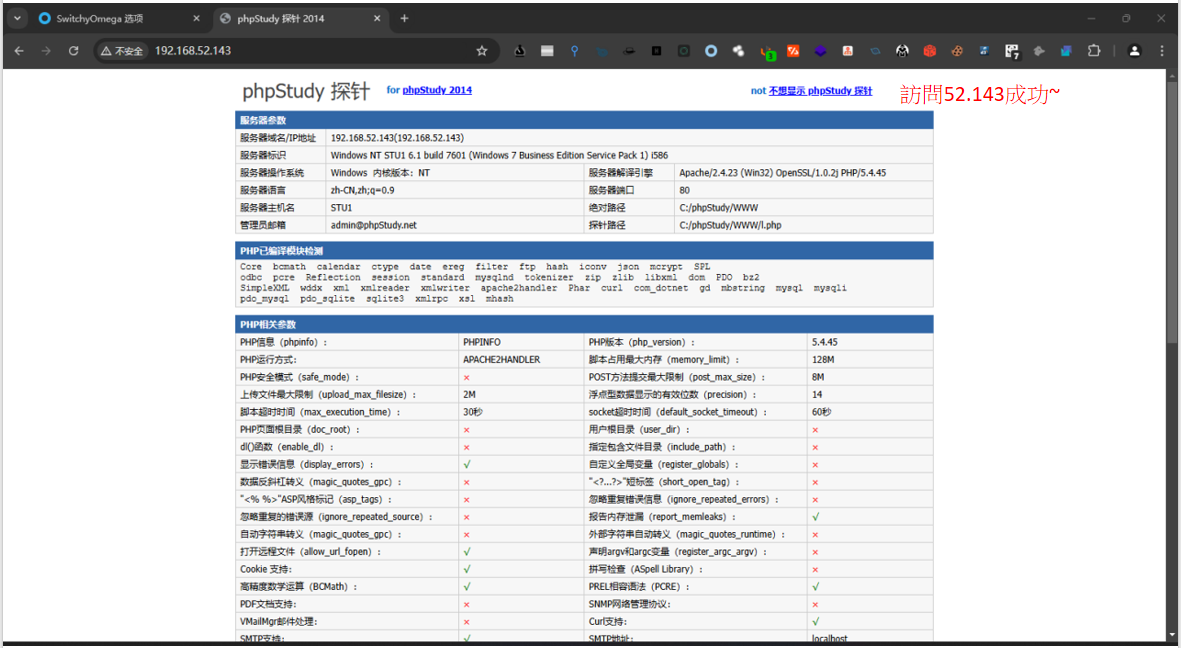The height and width of the screenshot is (648, 1181).
Task: Open a new browser tab
Action: (404, 18)
